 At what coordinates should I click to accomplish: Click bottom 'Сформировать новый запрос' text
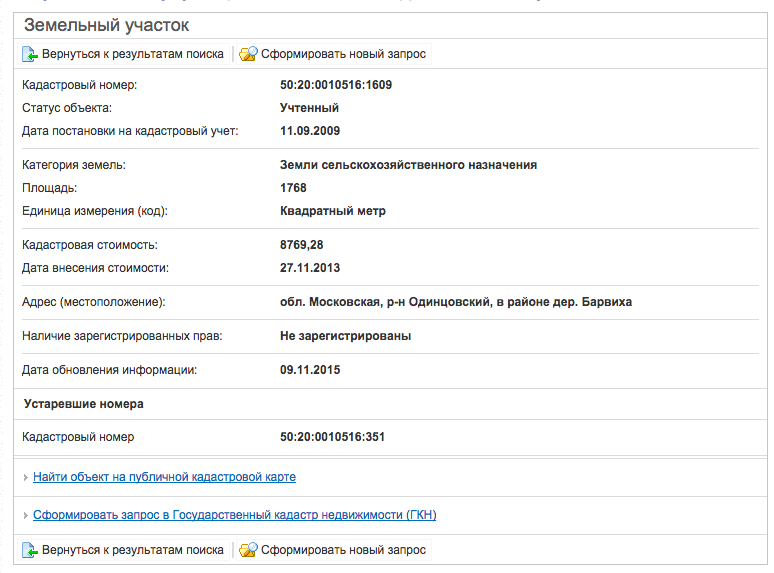click(x=343, y=550)
